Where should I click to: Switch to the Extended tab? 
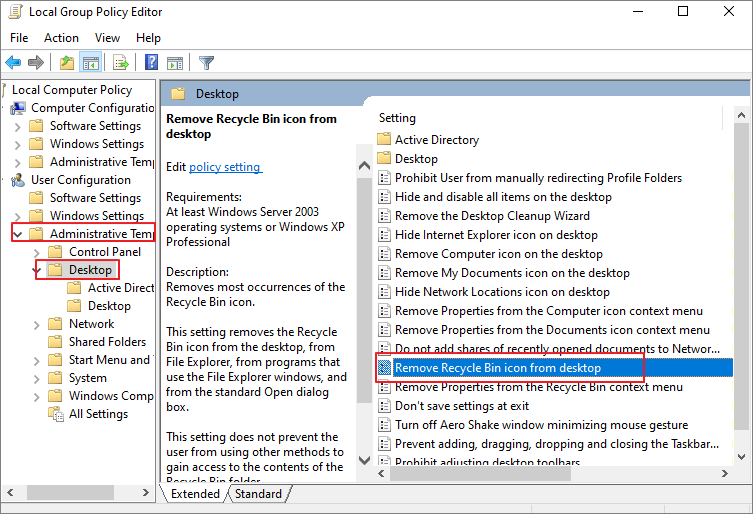[195, 494]
